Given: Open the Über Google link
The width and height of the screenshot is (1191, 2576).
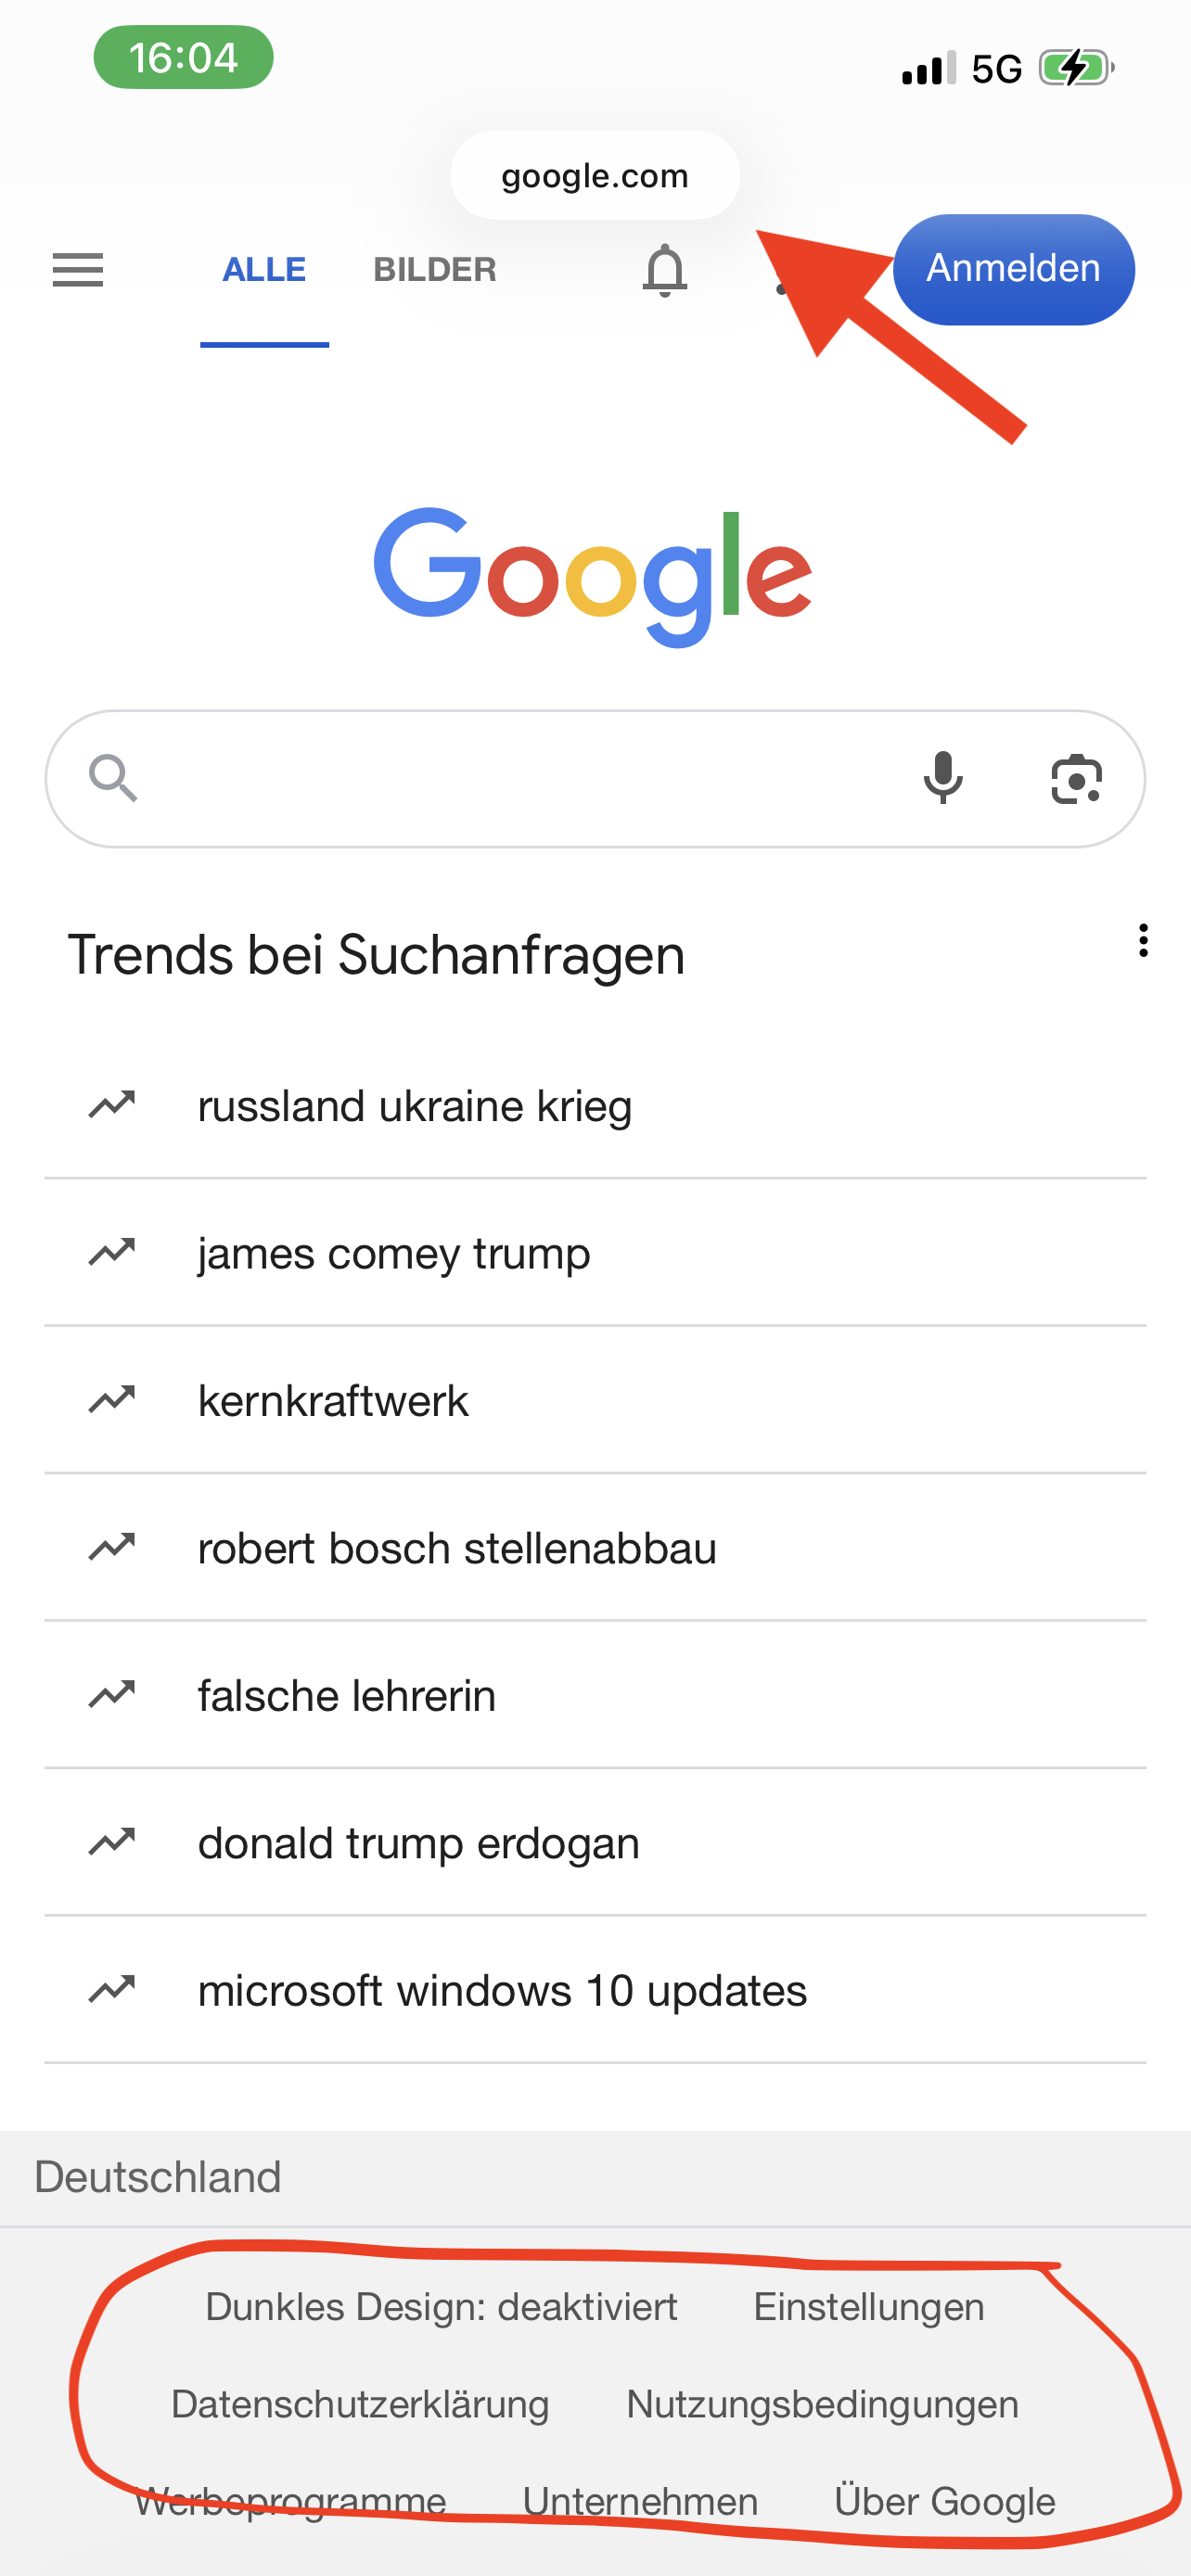Looking at the screenshot, I should [945, 2502].
